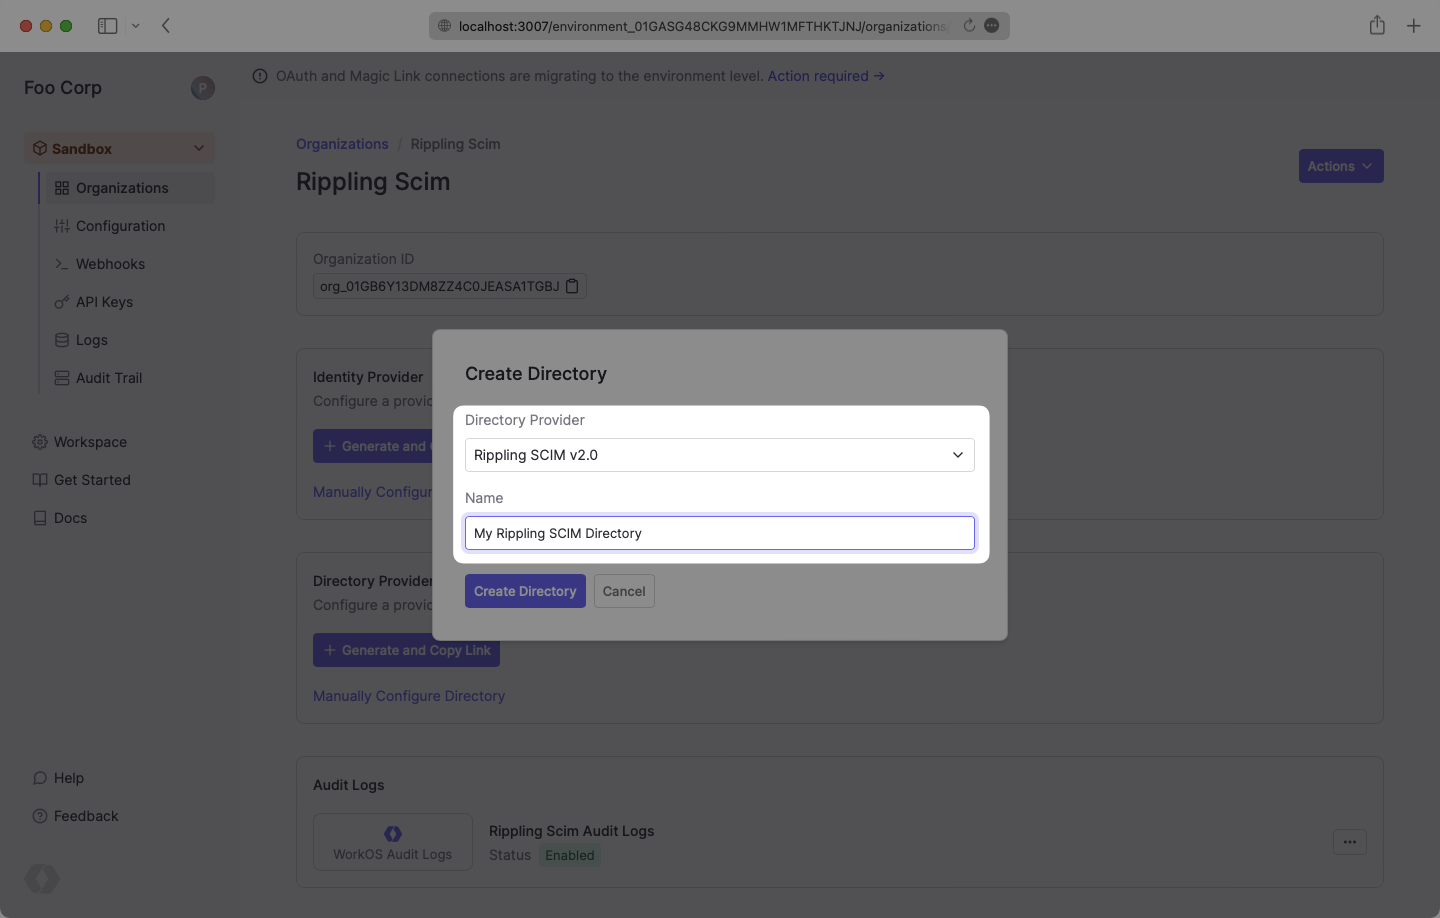Image resolution: width=1440 pixels, height=918 pixels.
Task: Reload the page using the refresh icon
Action: (x=969, y=26)
